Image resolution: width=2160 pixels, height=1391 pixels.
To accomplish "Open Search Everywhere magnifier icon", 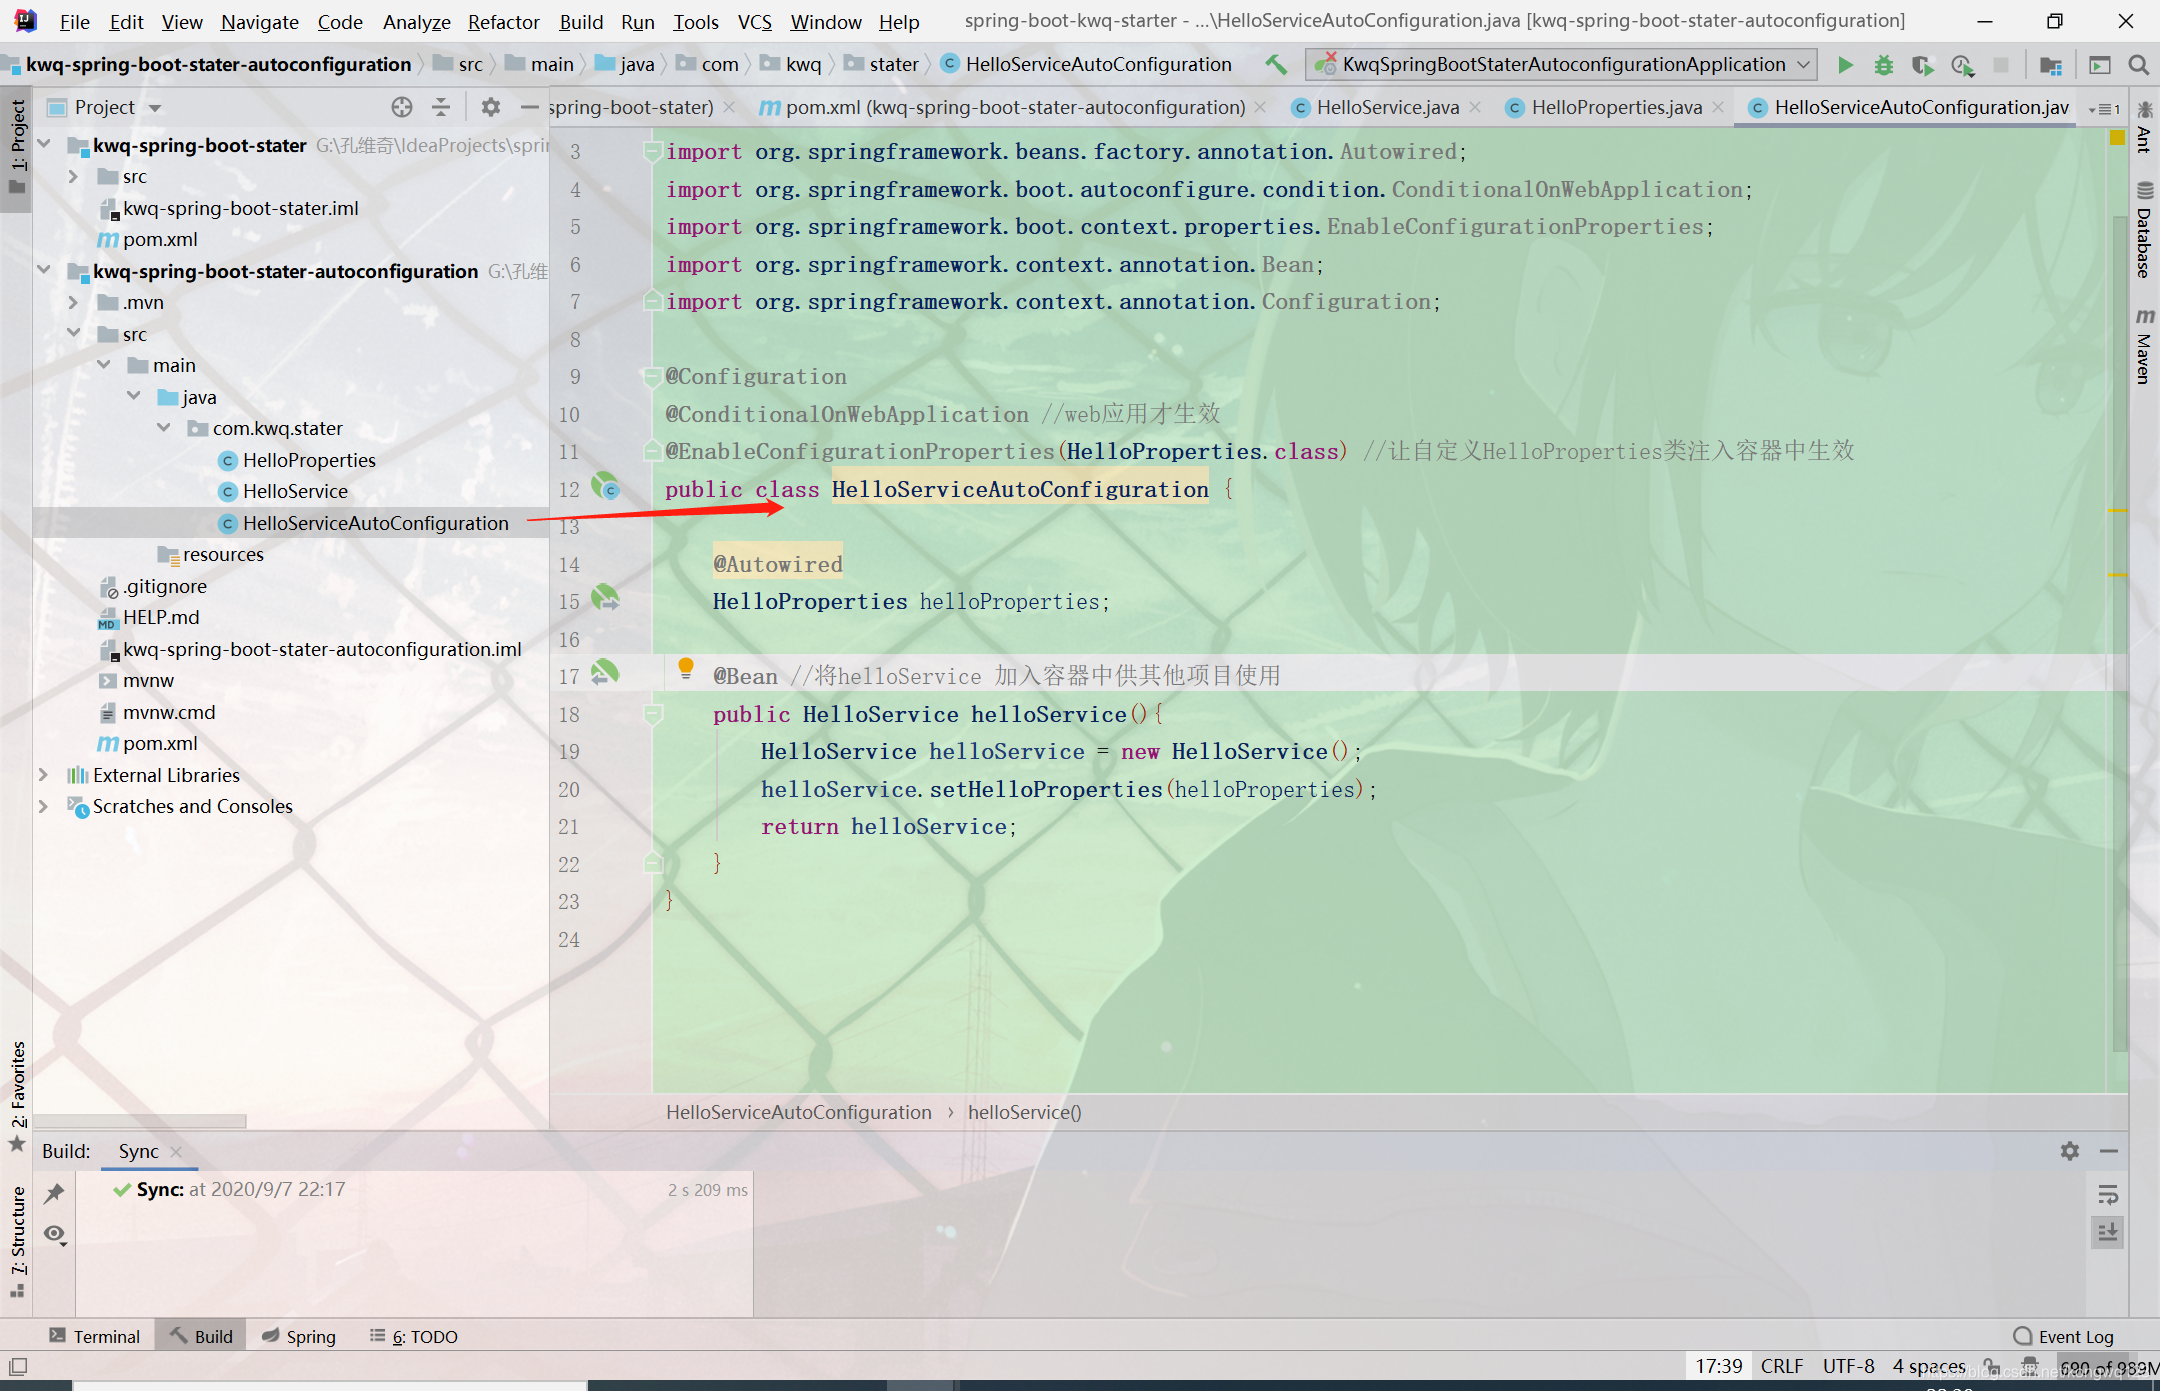I will (2138, 65).
